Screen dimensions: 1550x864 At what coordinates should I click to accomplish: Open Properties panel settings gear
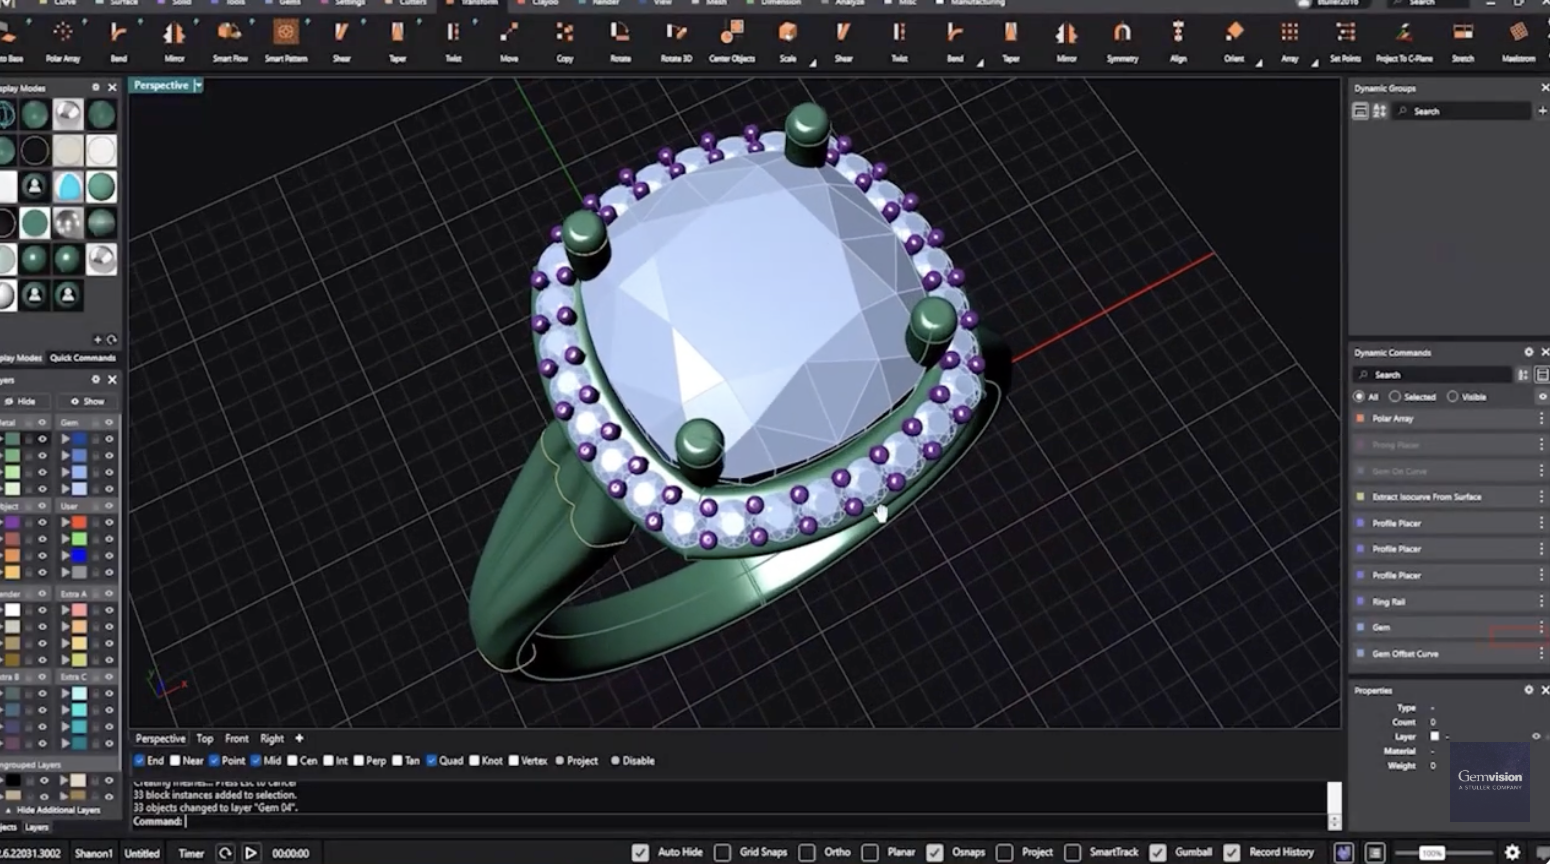1528,690
